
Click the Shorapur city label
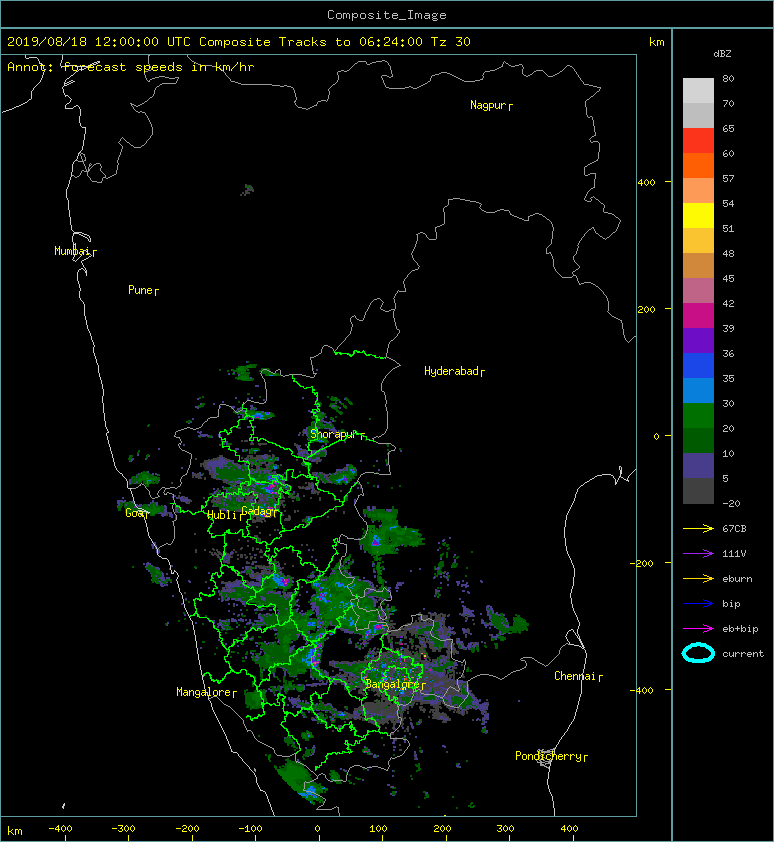click(333, 434)
